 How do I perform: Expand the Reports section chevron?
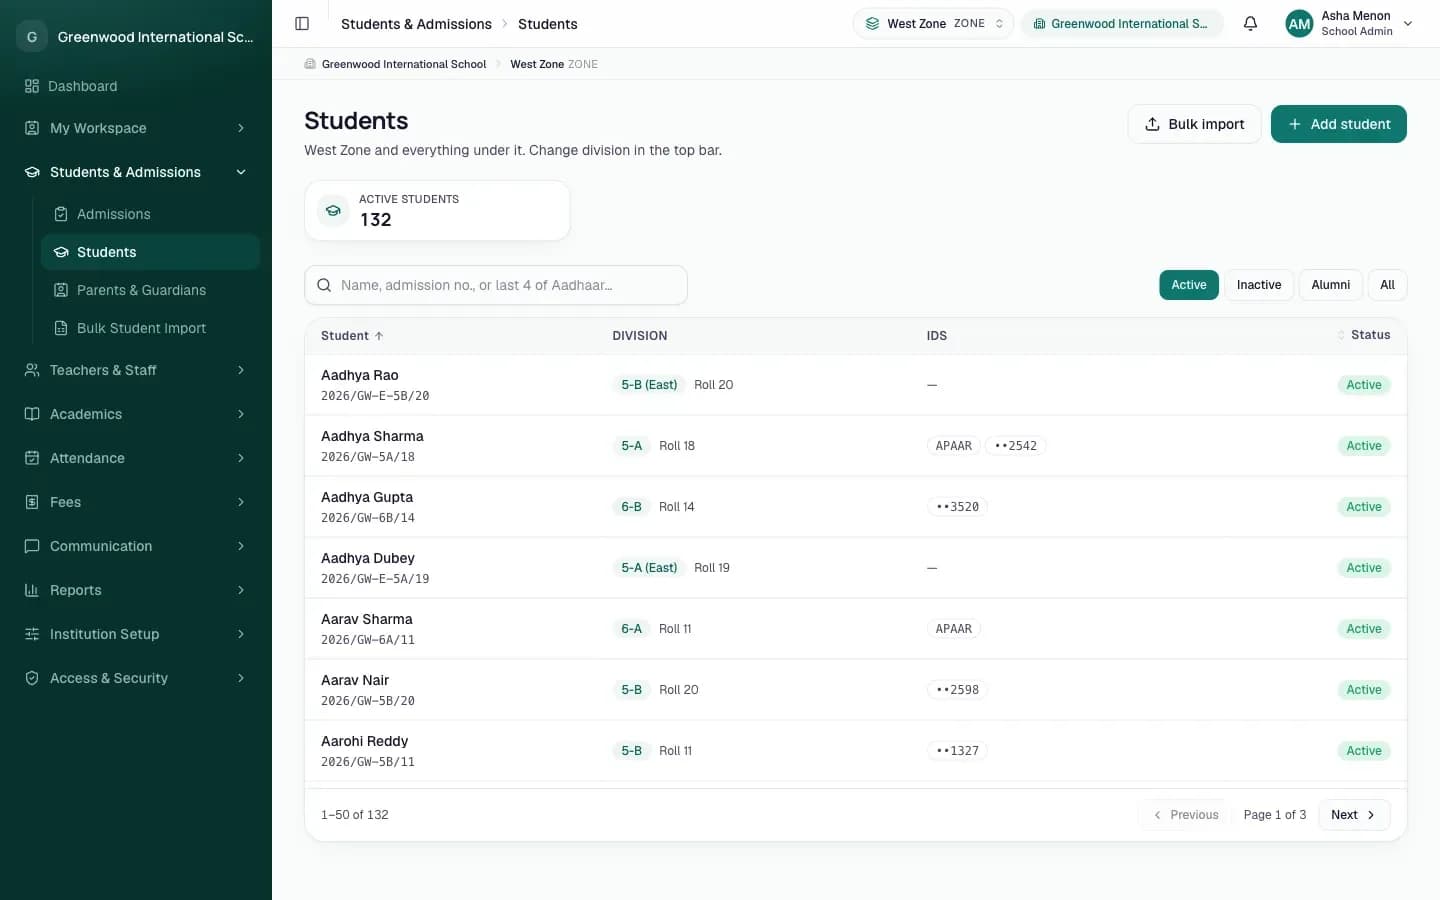click(241, 590)
